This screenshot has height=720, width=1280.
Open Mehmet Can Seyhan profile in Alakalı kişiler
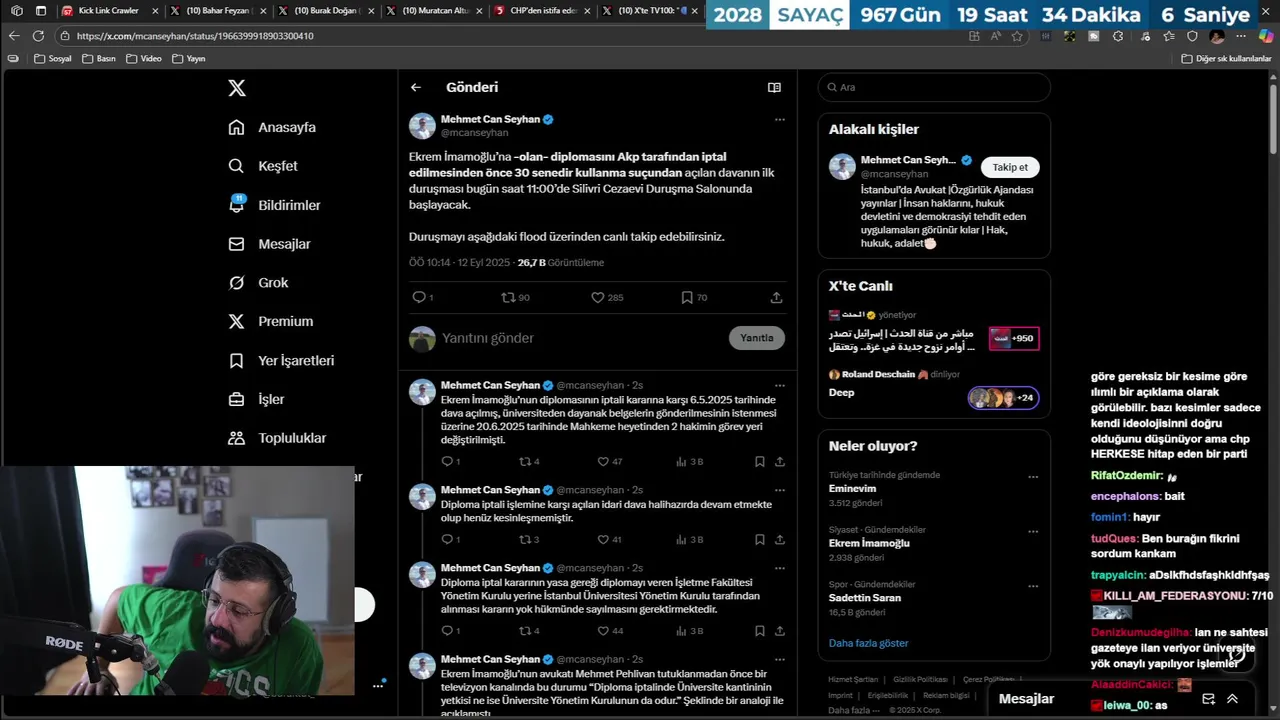coord(908,160)
